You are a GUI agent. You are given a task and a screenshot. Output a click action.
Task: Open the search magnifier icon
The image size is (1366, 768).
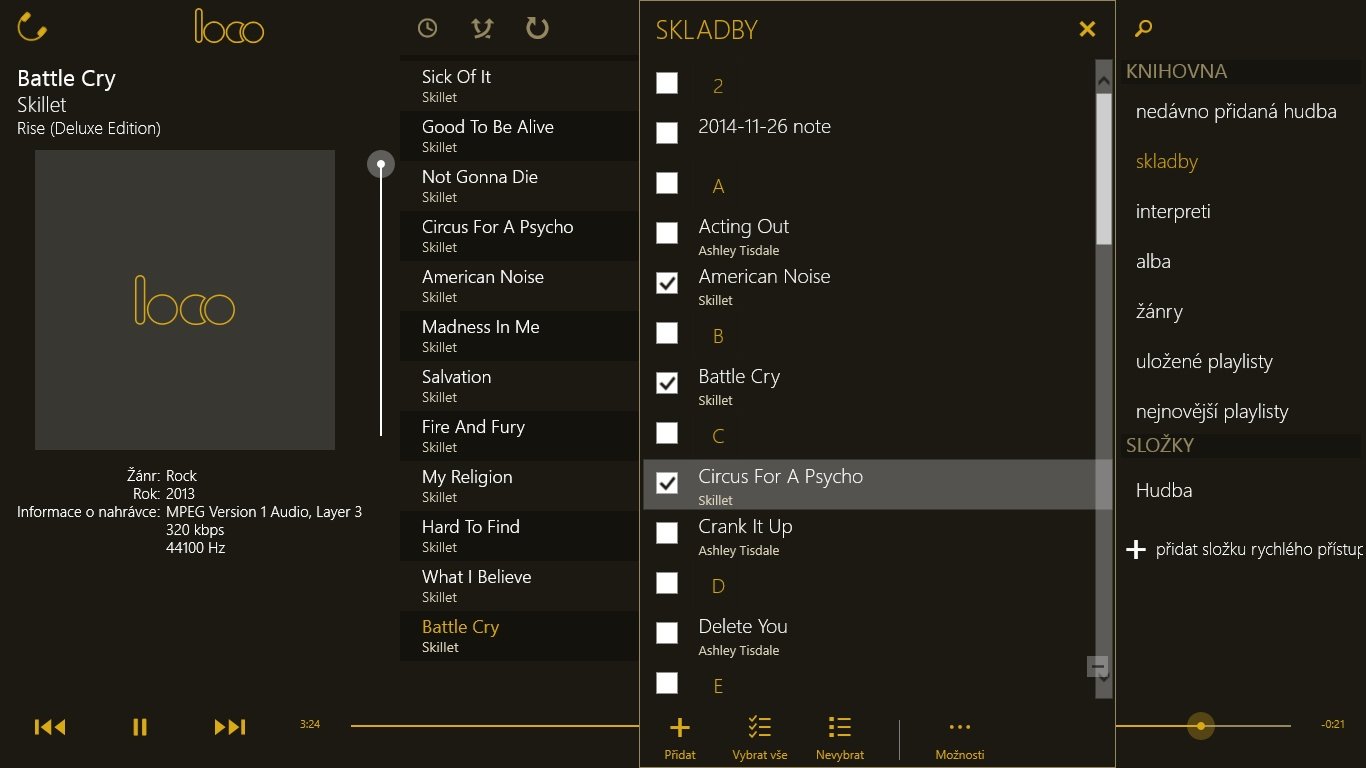pyautogui.click(x=1144, y=28)
